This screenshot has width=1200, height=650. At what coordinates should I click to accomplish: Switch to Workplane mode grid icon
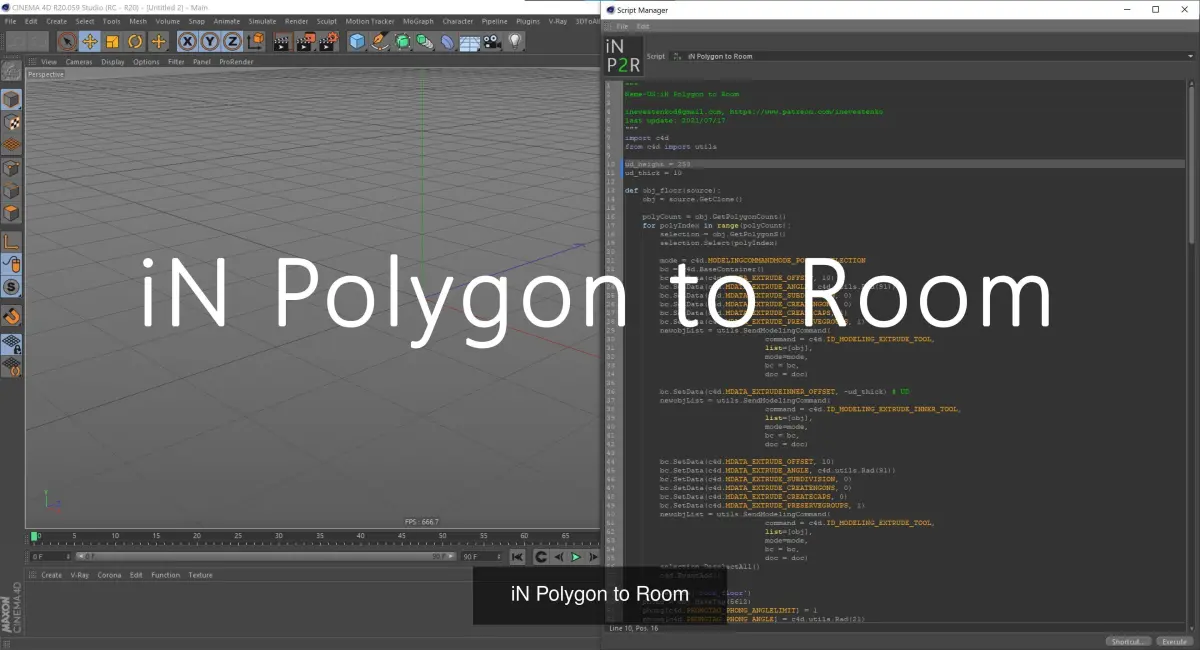(x=11, y=145)
